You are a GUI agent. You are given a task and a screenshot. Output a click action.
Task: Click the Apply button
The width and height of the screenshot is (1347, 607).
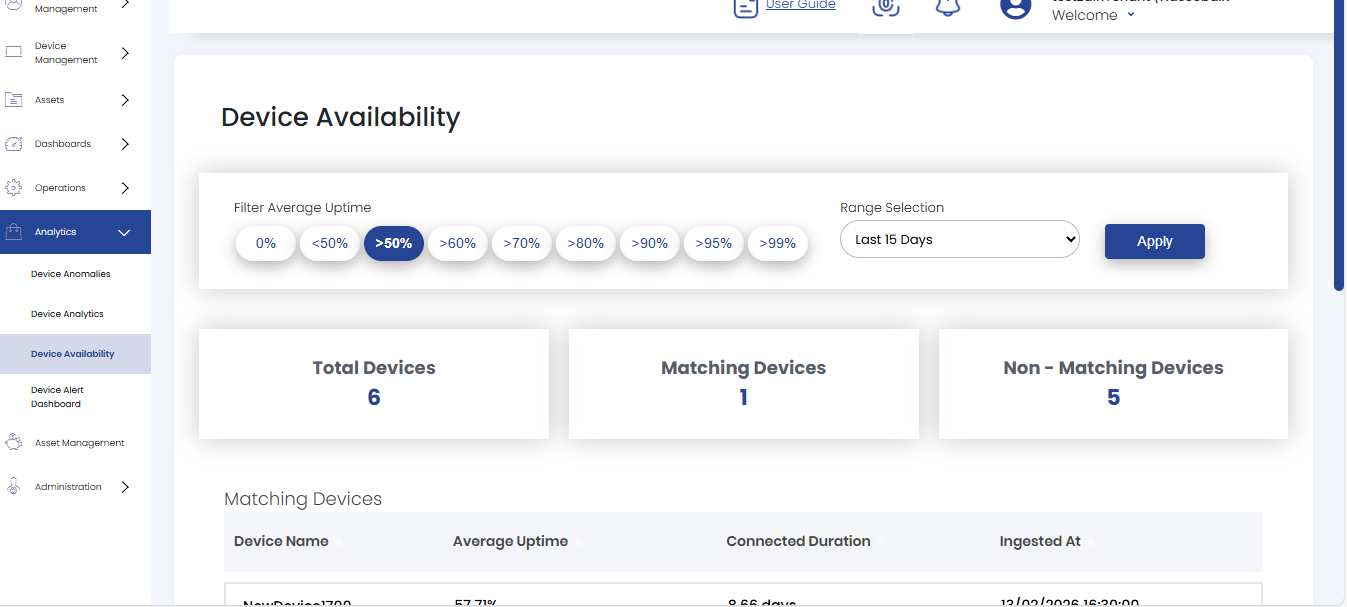click(x=1155, y=241)
